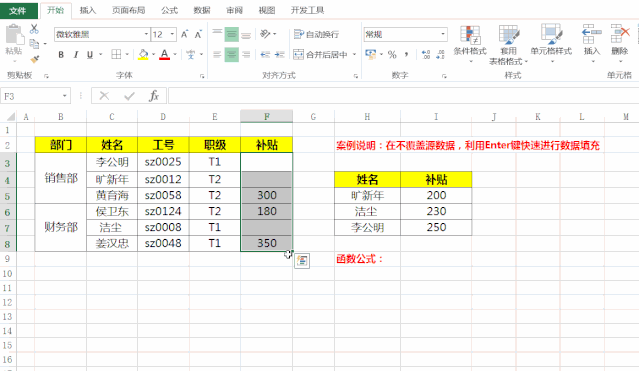The height and width of the screenshot is (371, 639).
Task: Increase decimal places
Action: point(426,55)
